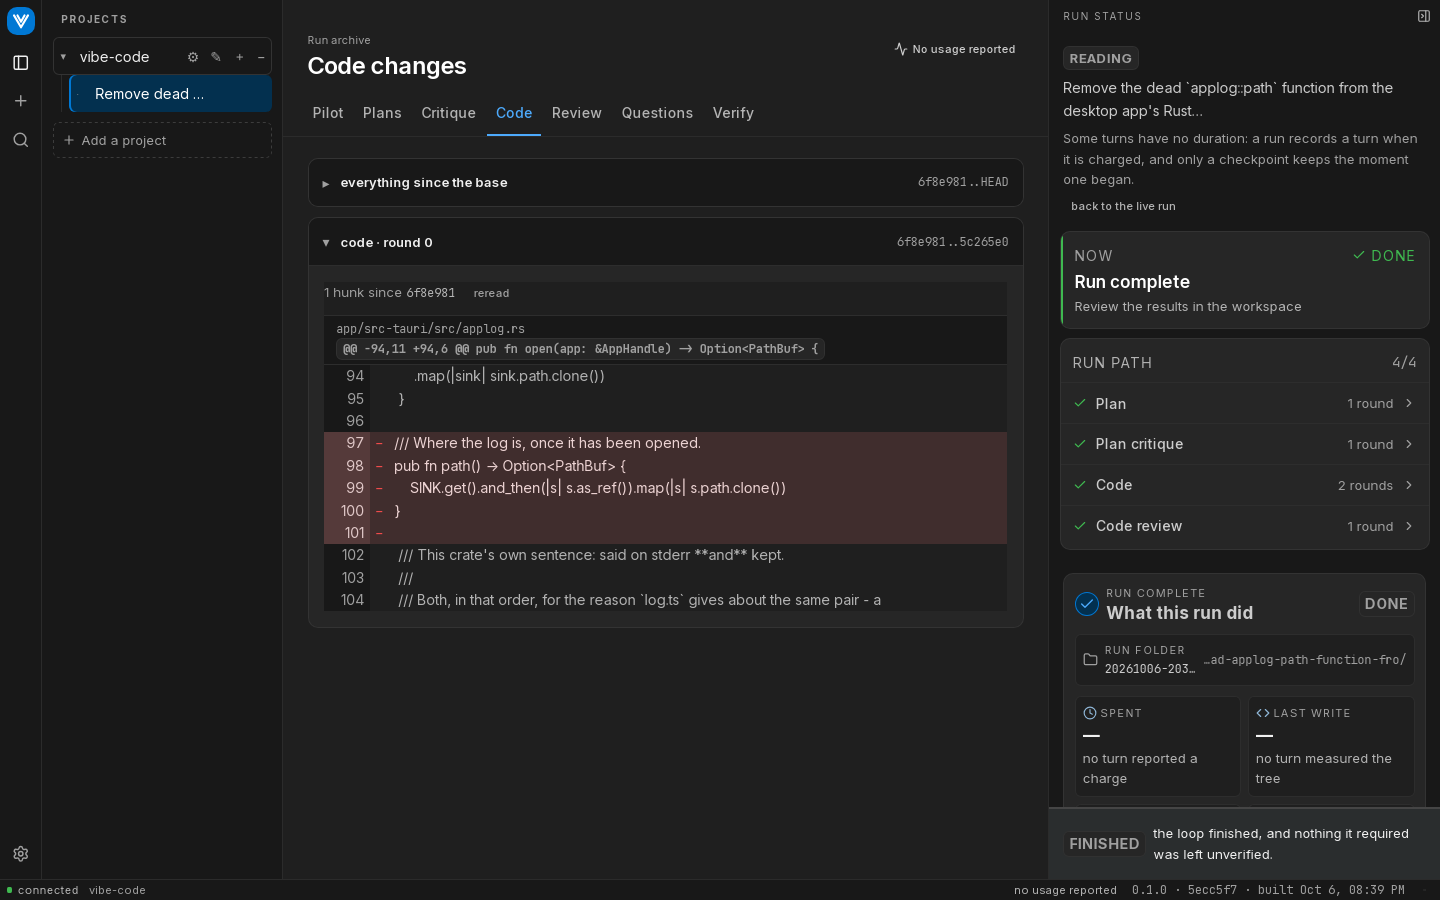Viewport: 1440px width, 900px height.
Task: Click the vibe-code edit pencil icon
Action: point(216,57)
